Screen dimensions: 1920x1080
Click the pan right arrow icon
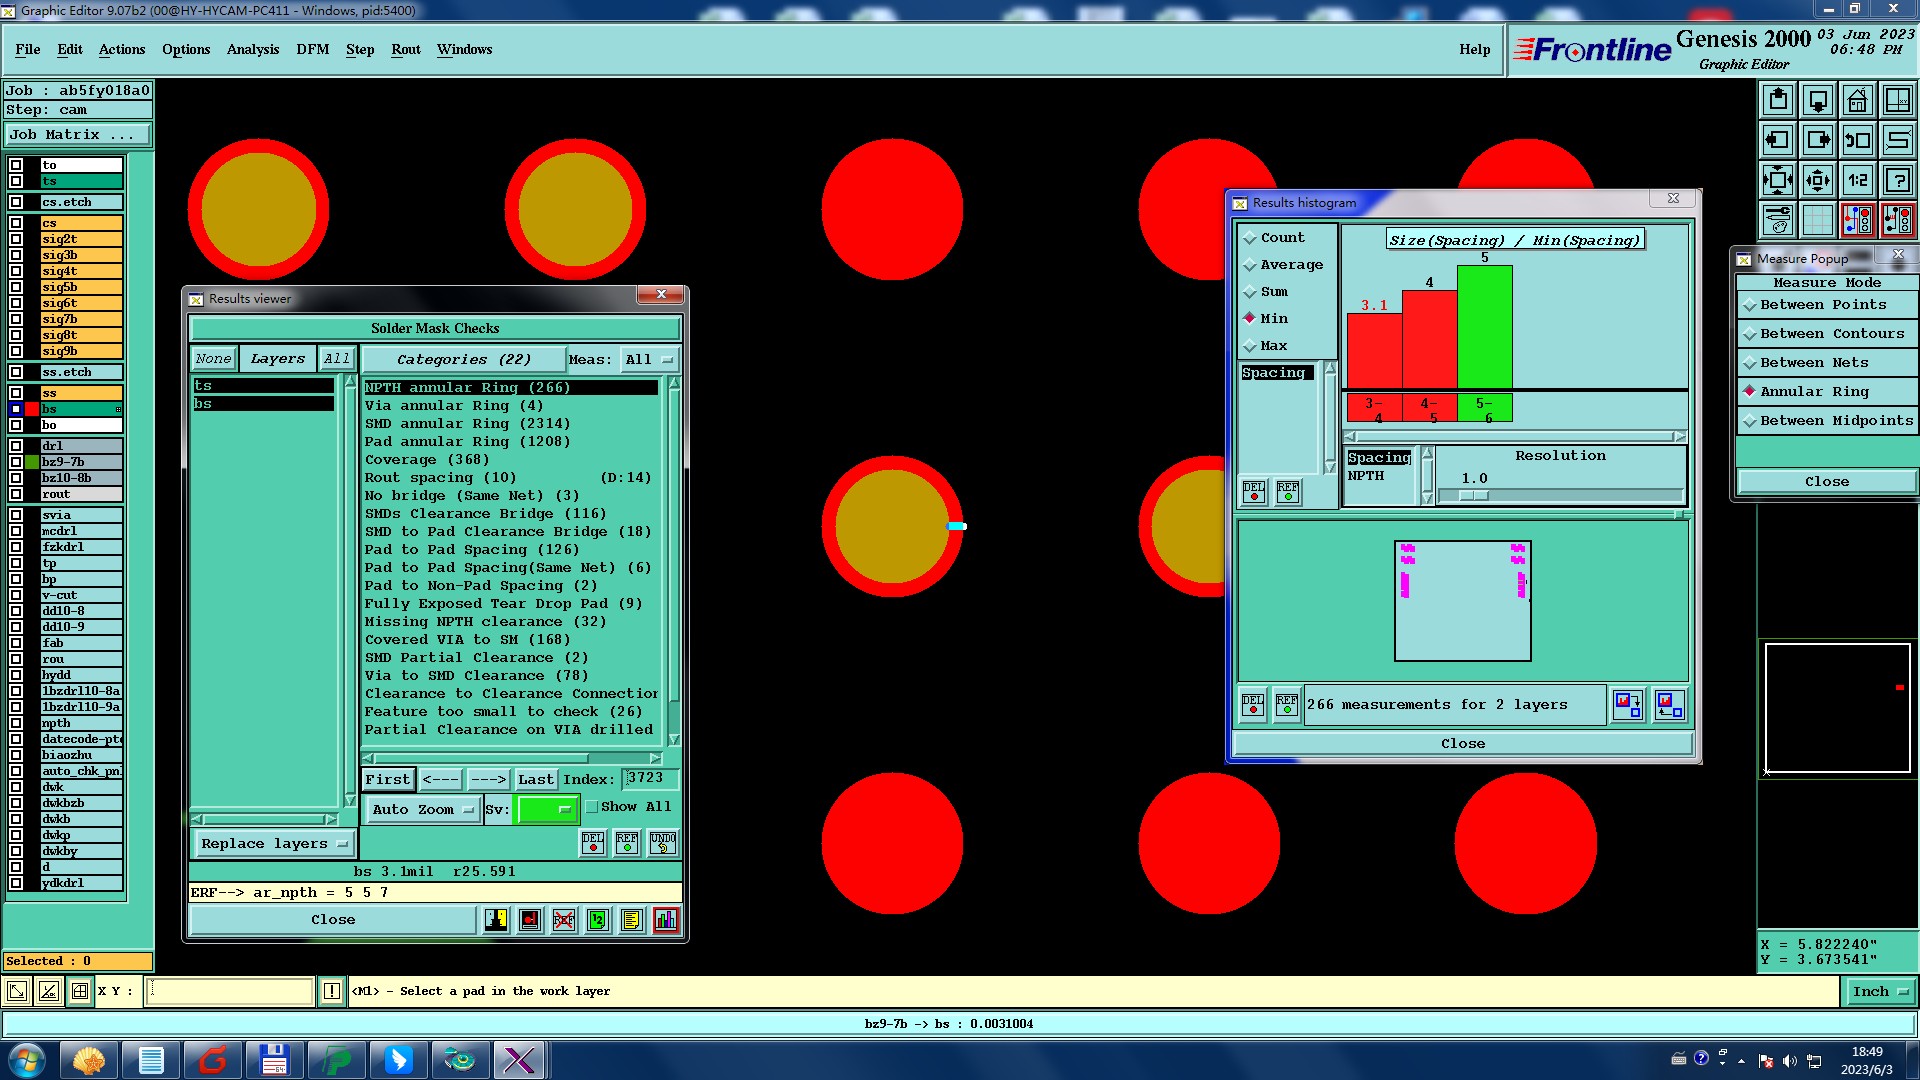[1817, 140]
